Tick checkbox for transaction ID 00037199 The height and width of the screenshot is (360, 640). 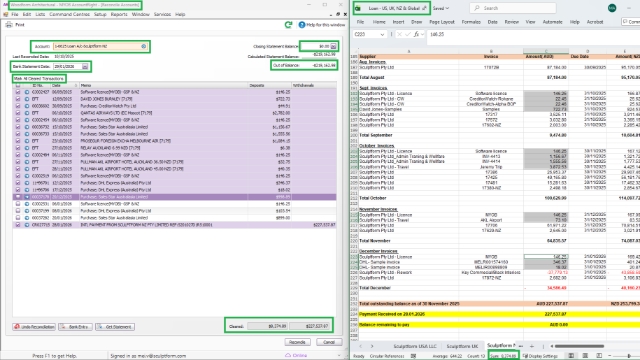[x=18, y=211]
